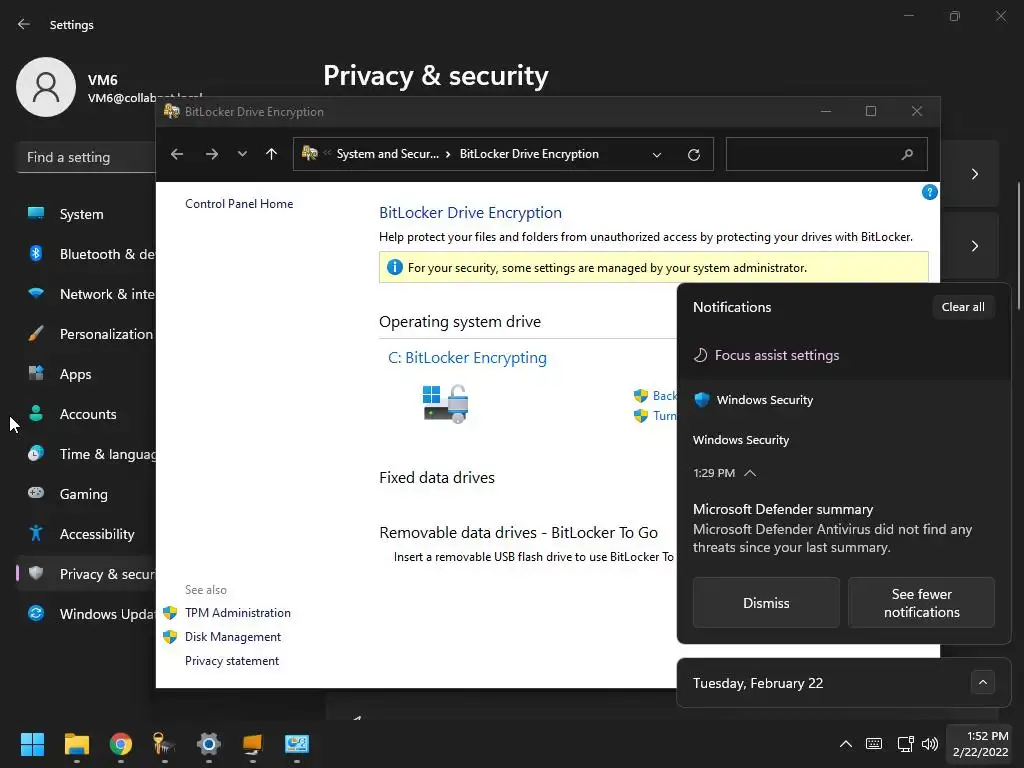Click the Accounts person icon
The width and height of the screenshot is (1024, 768).
click(x=36, y=413)
